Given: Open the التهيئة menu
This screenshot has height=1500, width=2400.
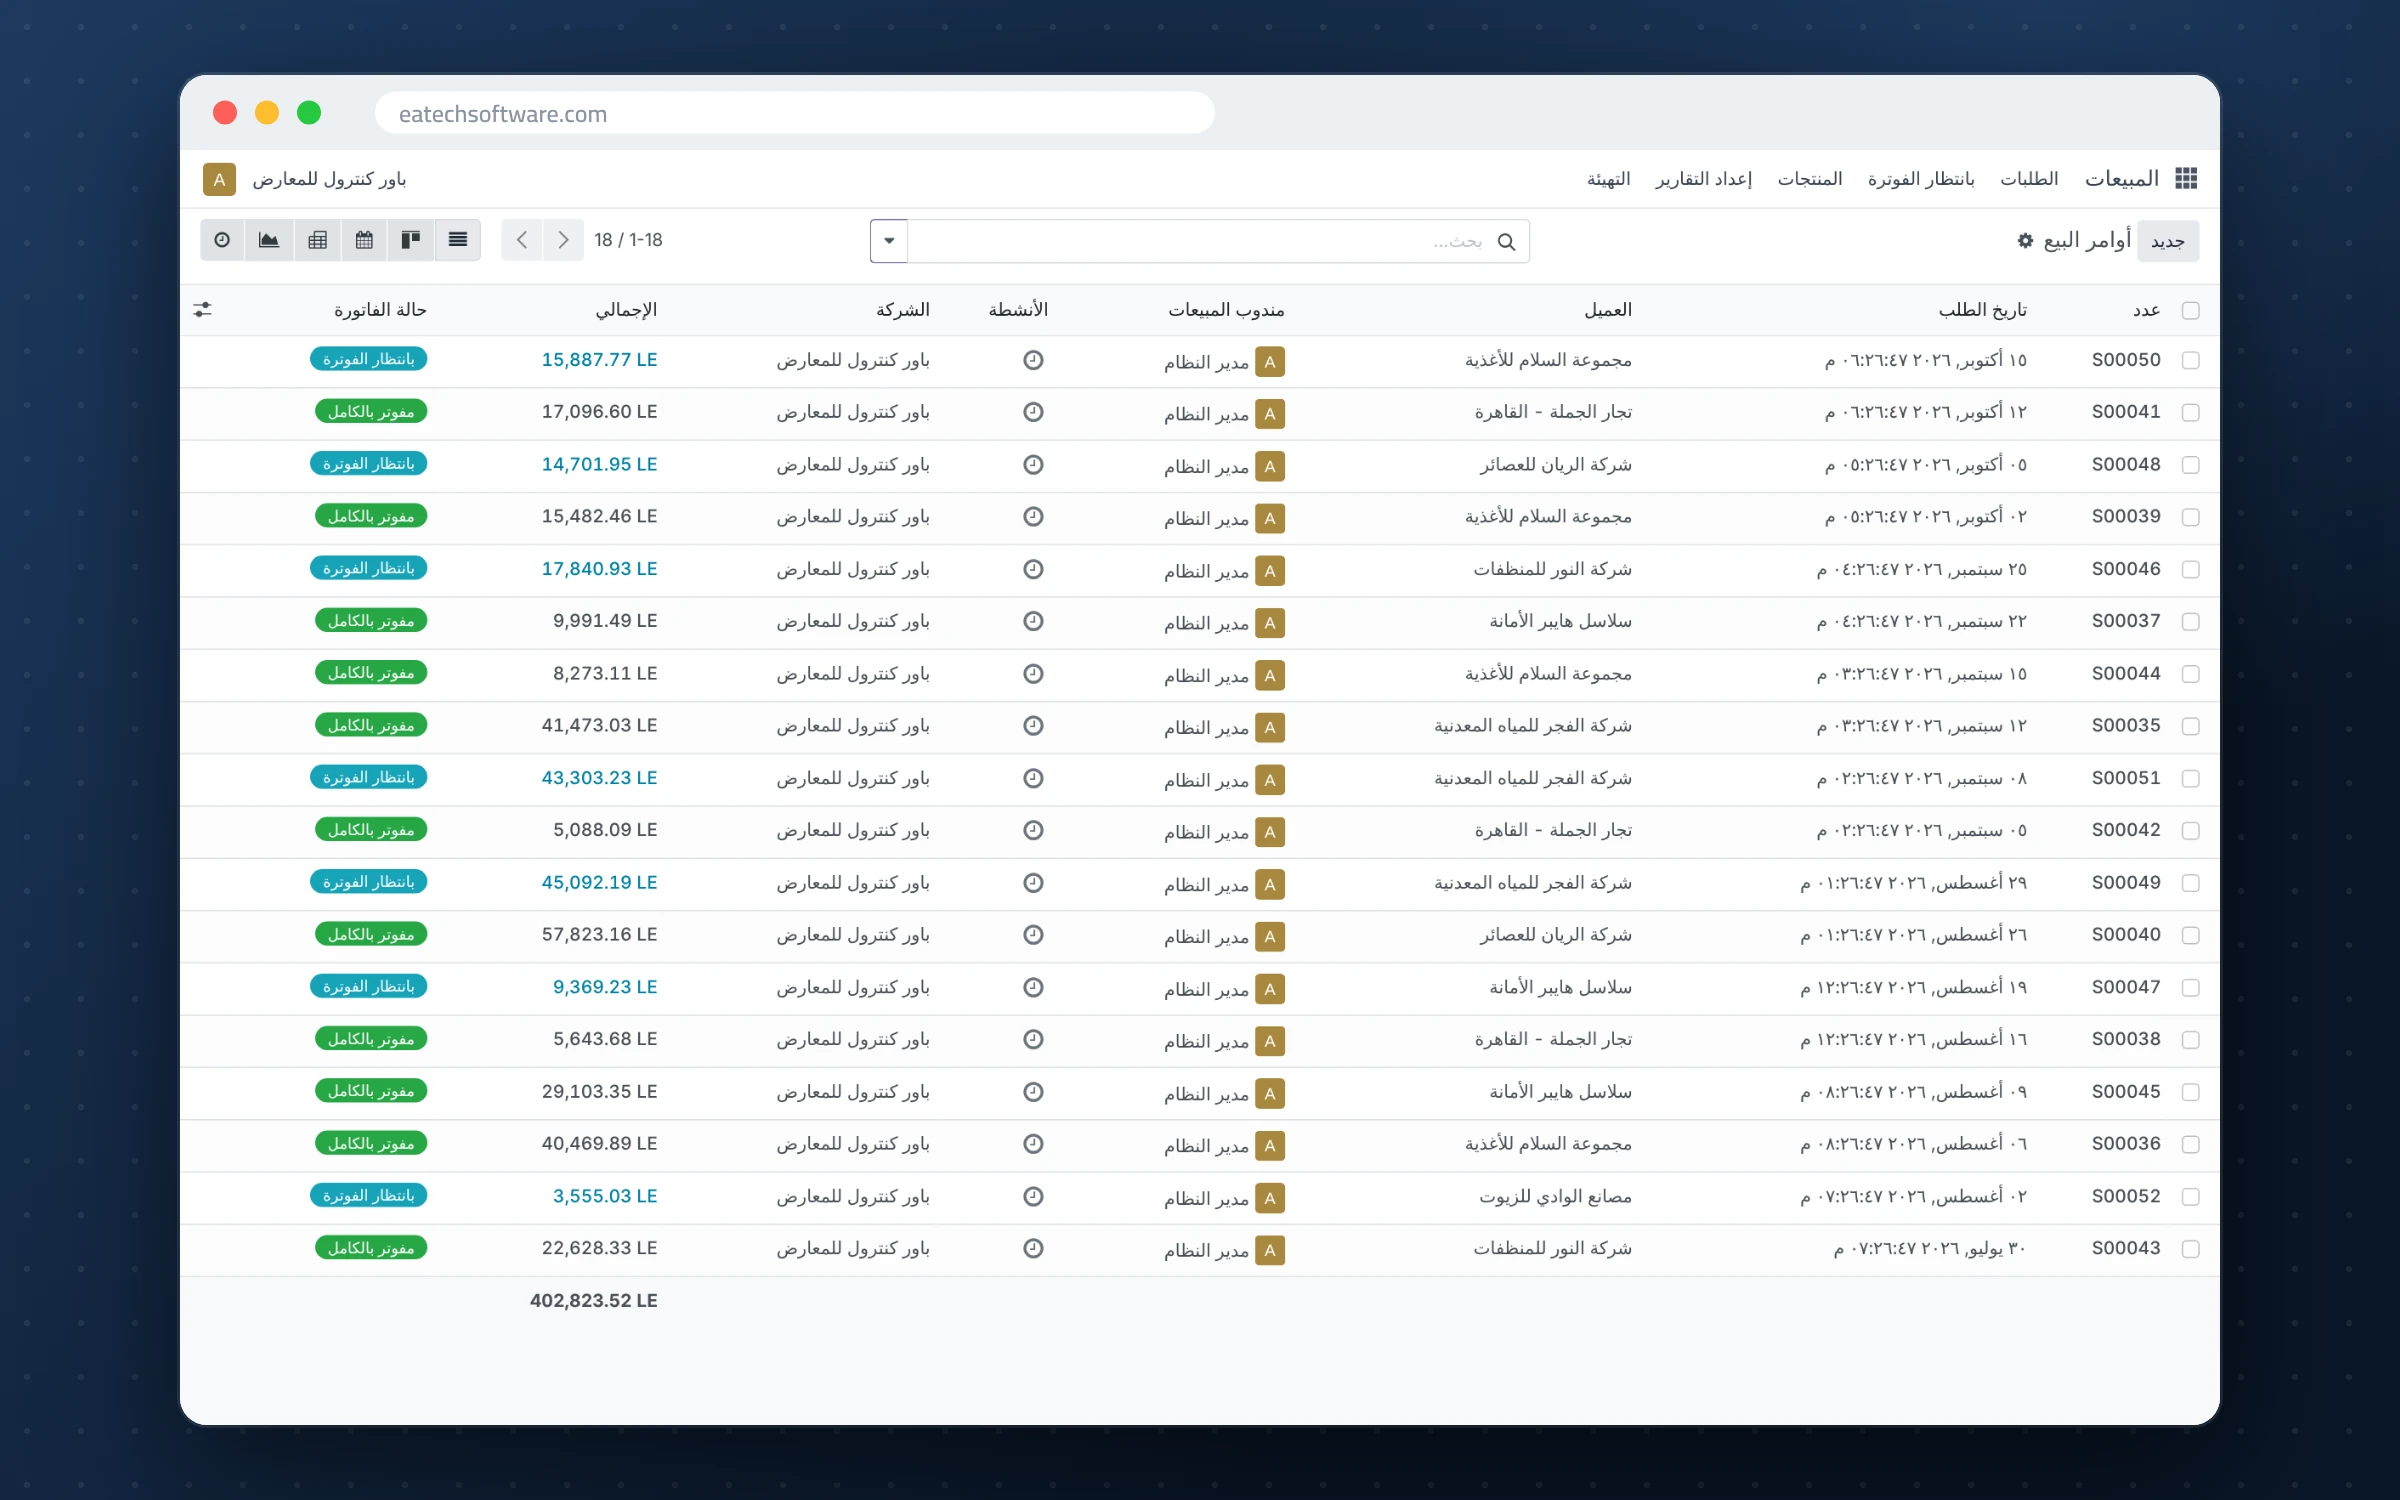Looking at the screenshot, I should click(1608, 179).
